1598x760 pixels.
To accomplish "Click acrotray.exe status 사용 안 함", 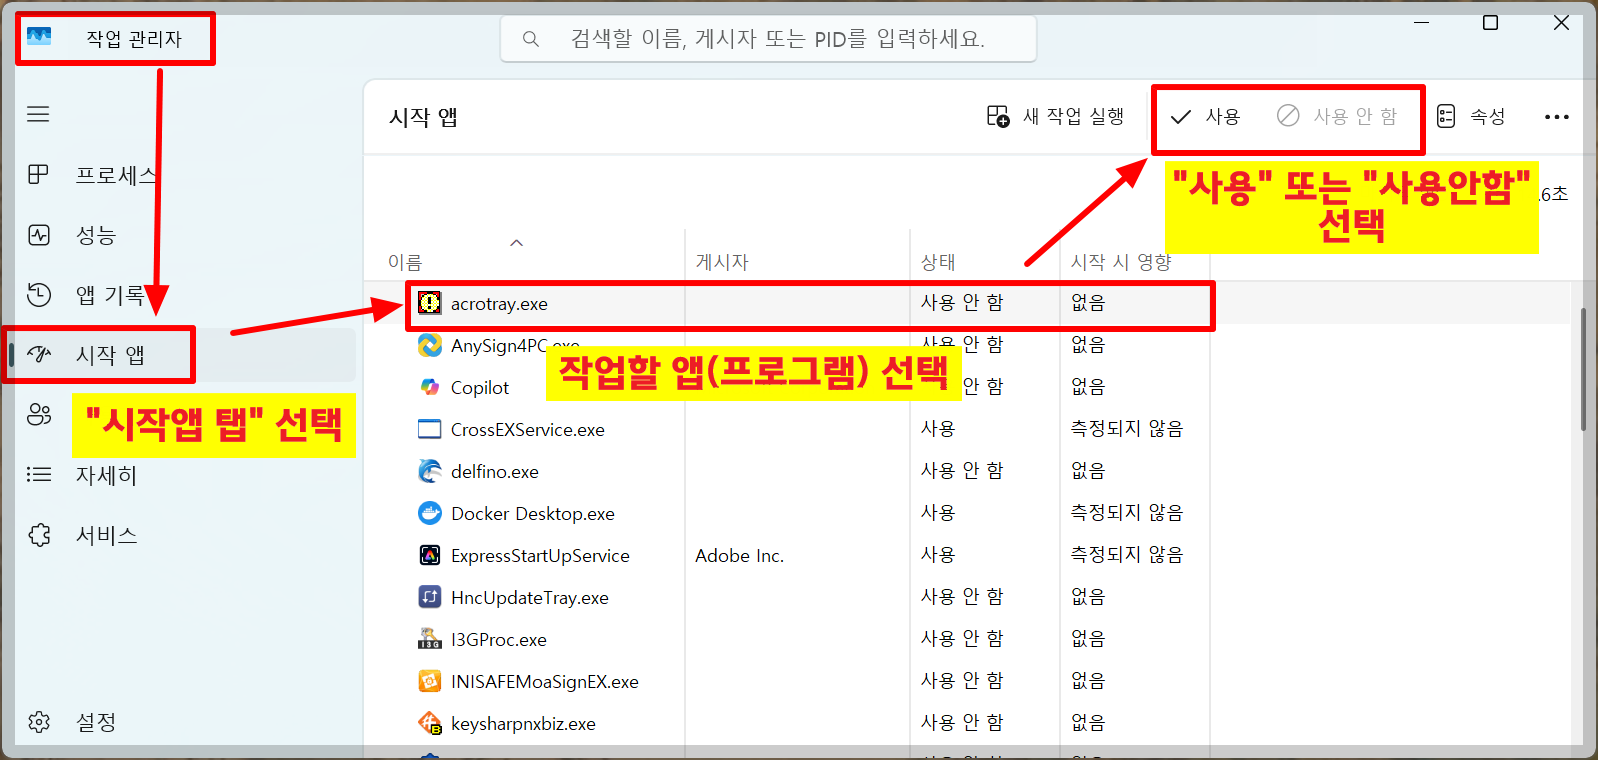I will click(962, 303).
